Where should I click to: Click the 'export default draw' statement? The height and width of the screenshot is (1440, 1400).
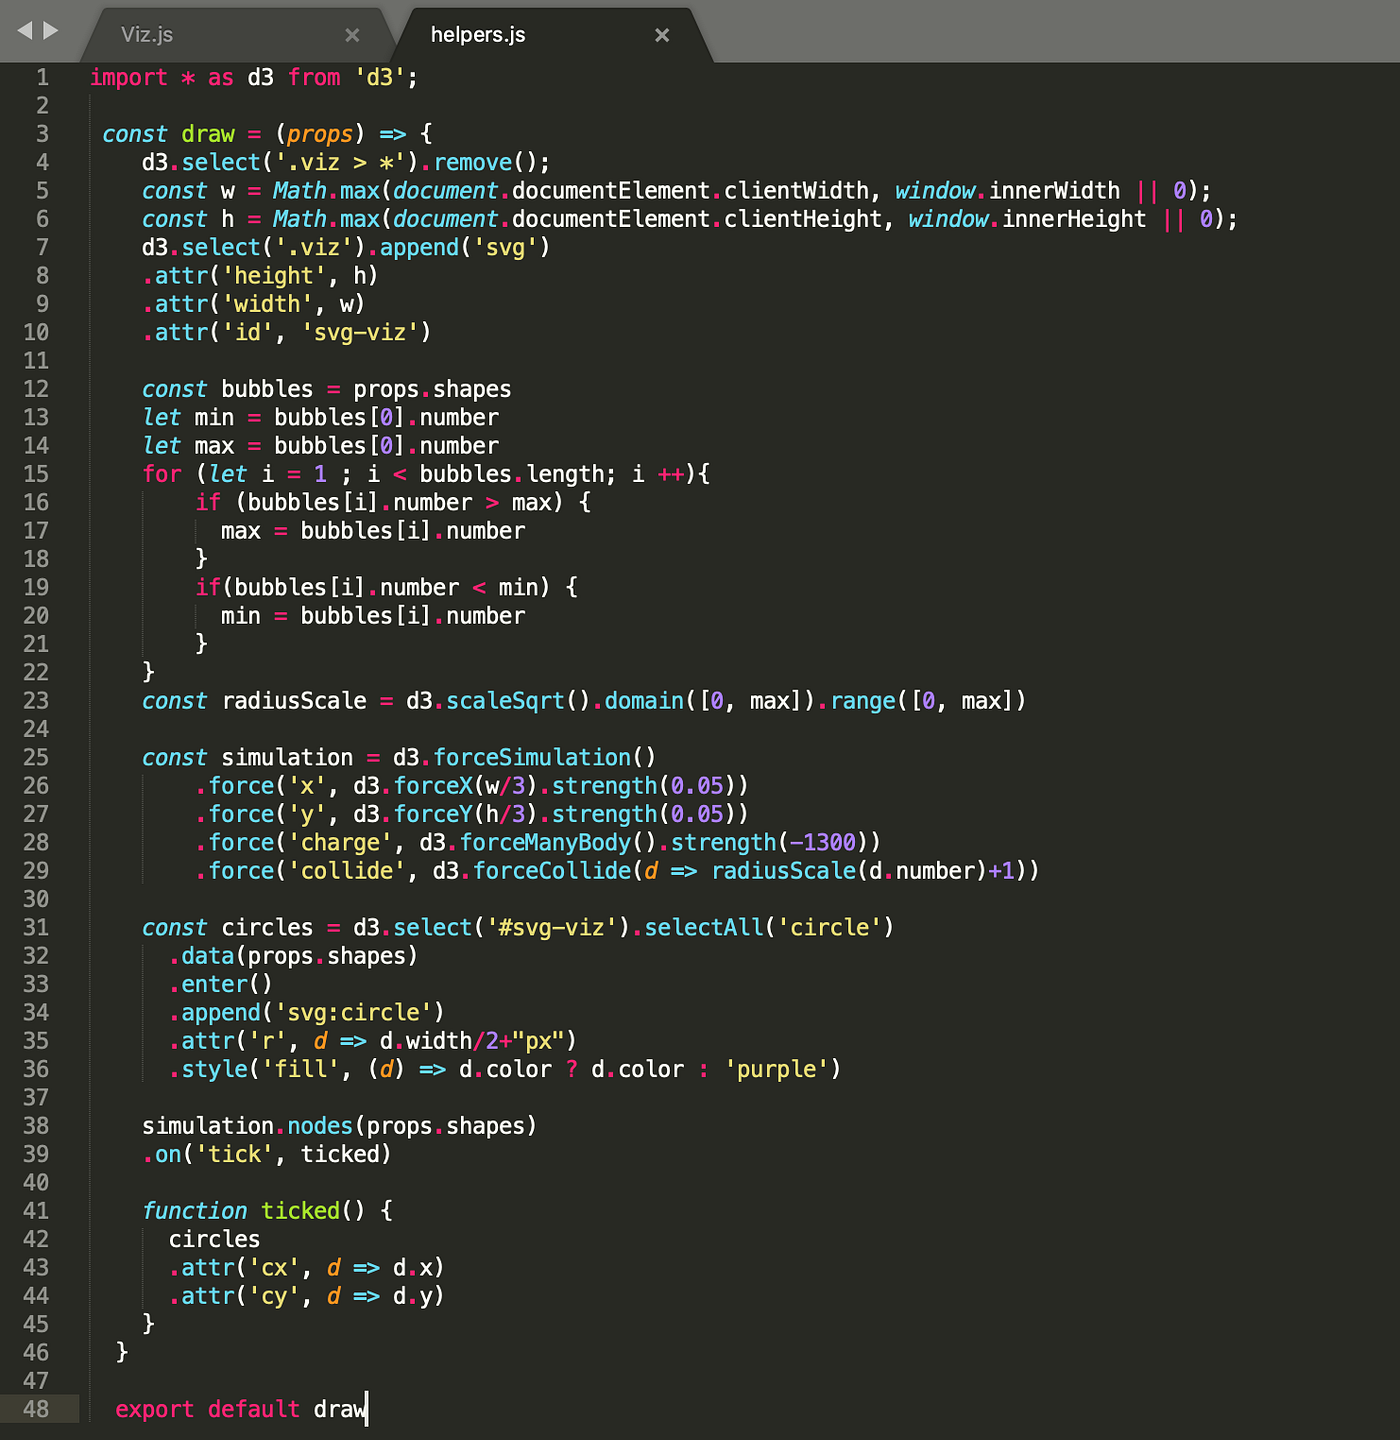coord(240,1409)
